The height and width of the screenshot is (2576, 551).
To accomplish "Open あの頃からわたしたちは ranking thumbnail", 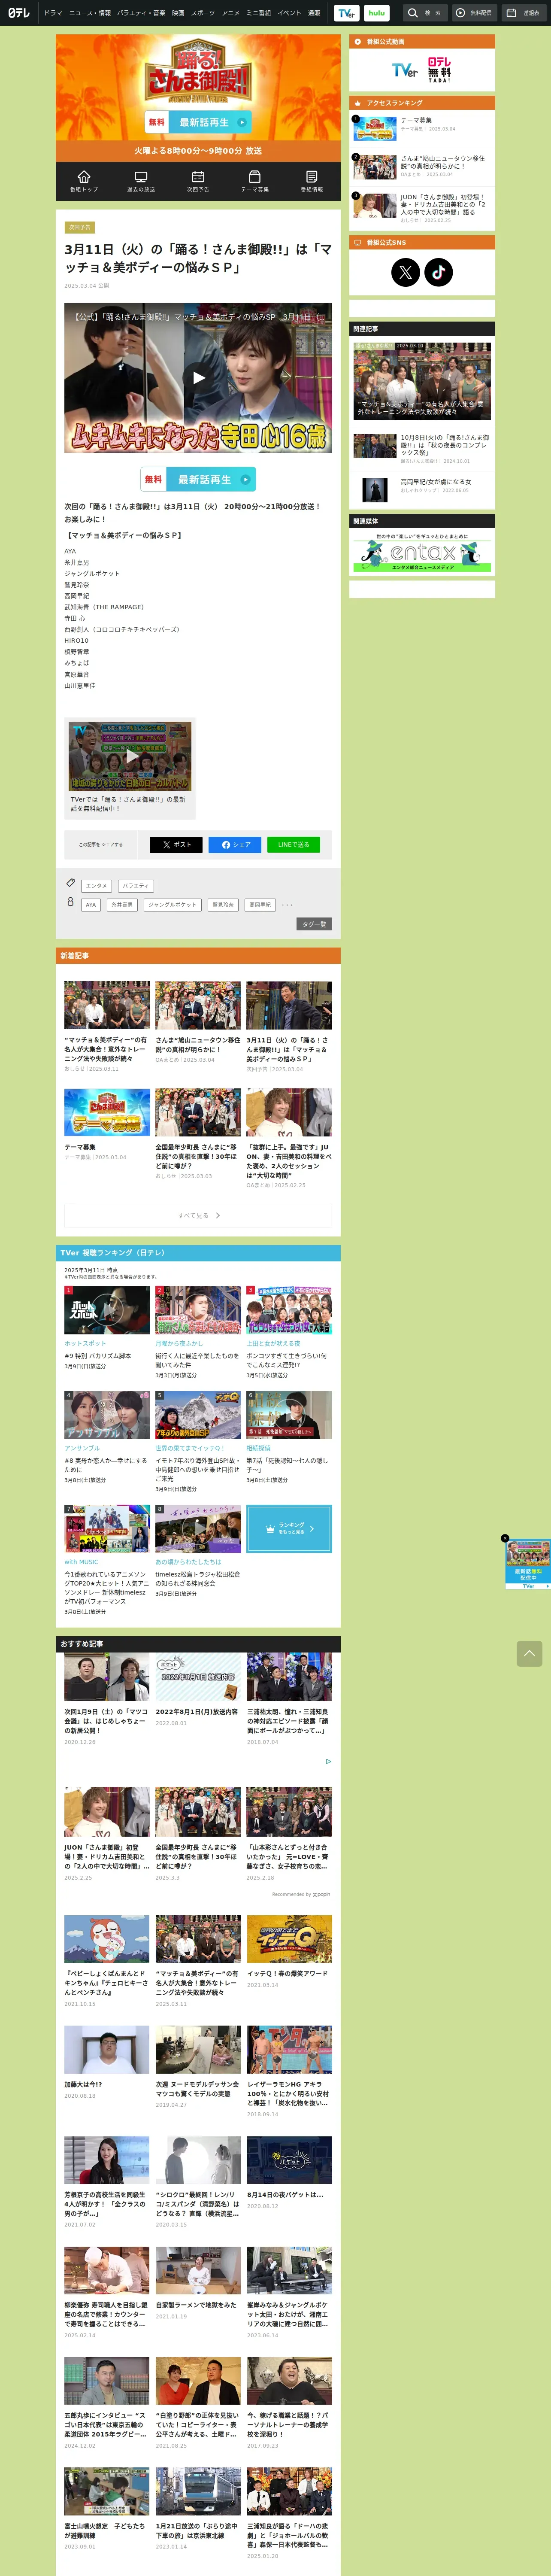I will tap(198, 1528).
